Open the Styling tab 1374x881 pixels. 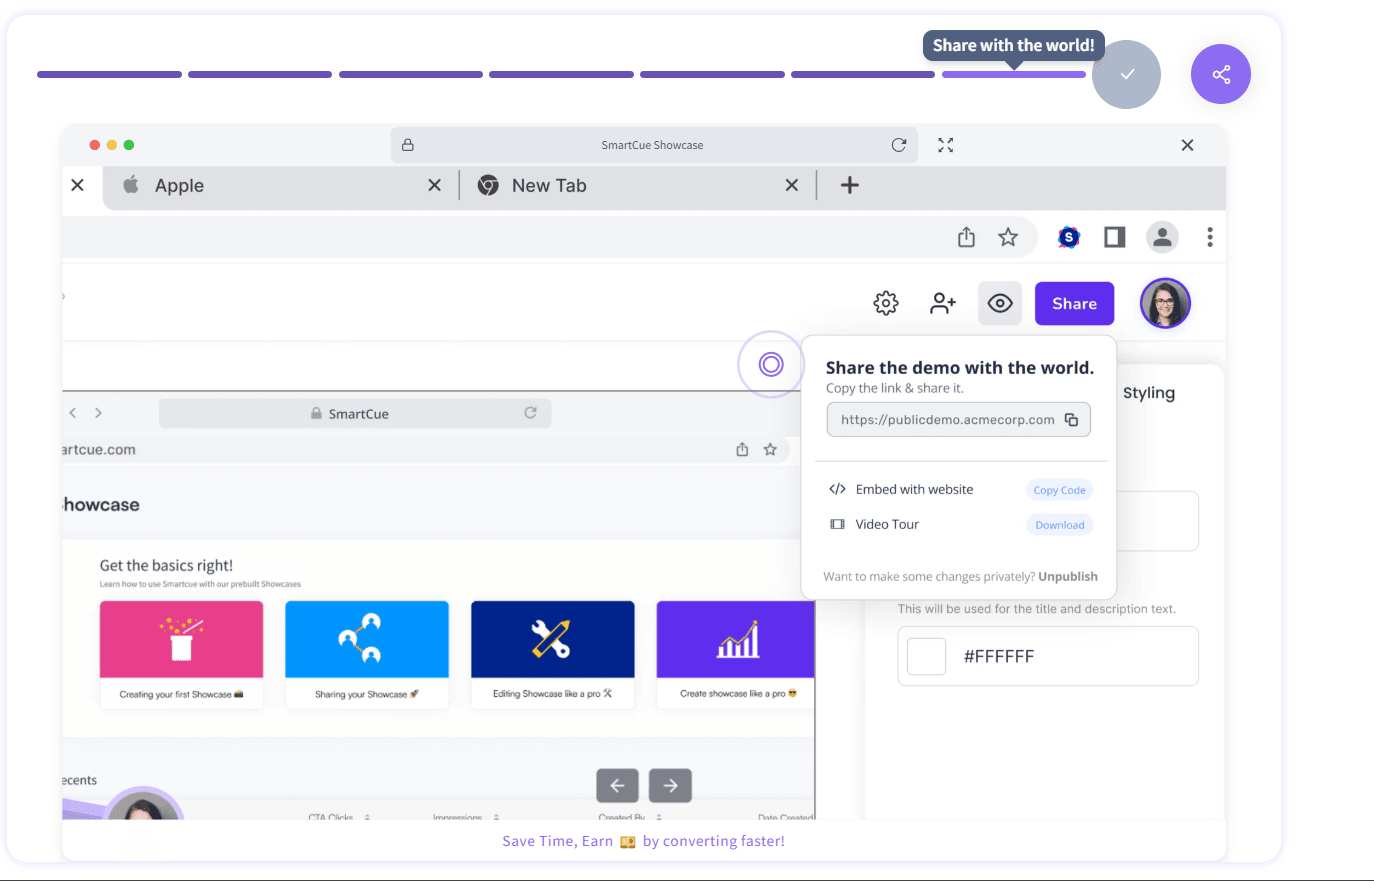[1148, 393]
